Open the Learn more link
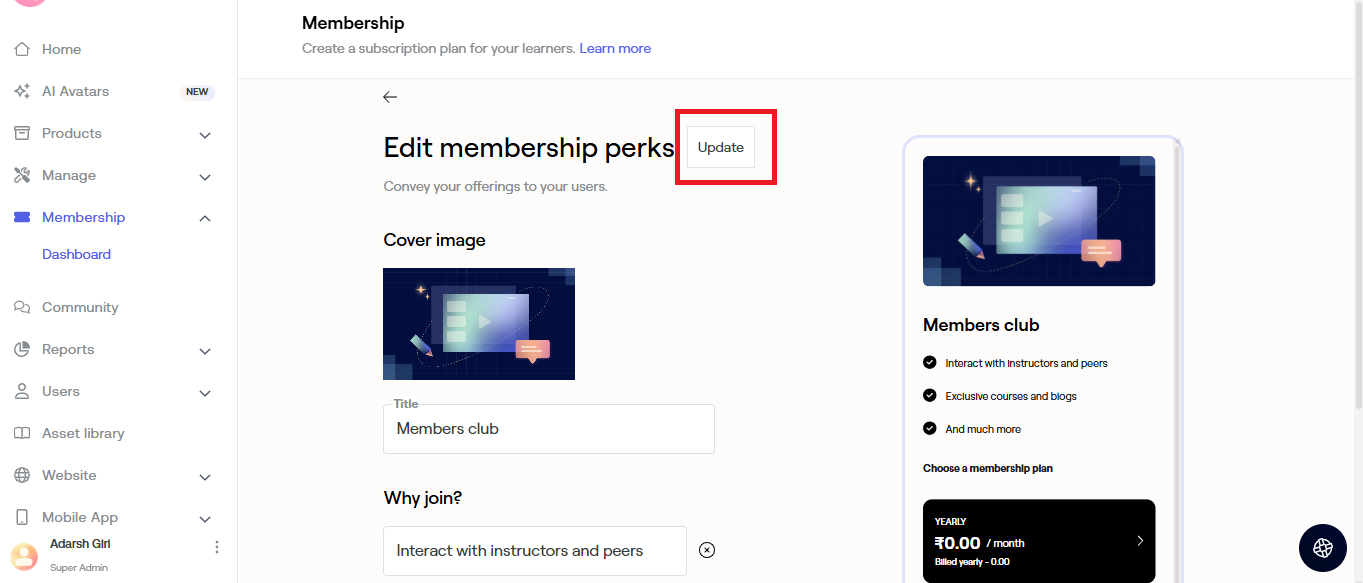 (x=615, y=48)
